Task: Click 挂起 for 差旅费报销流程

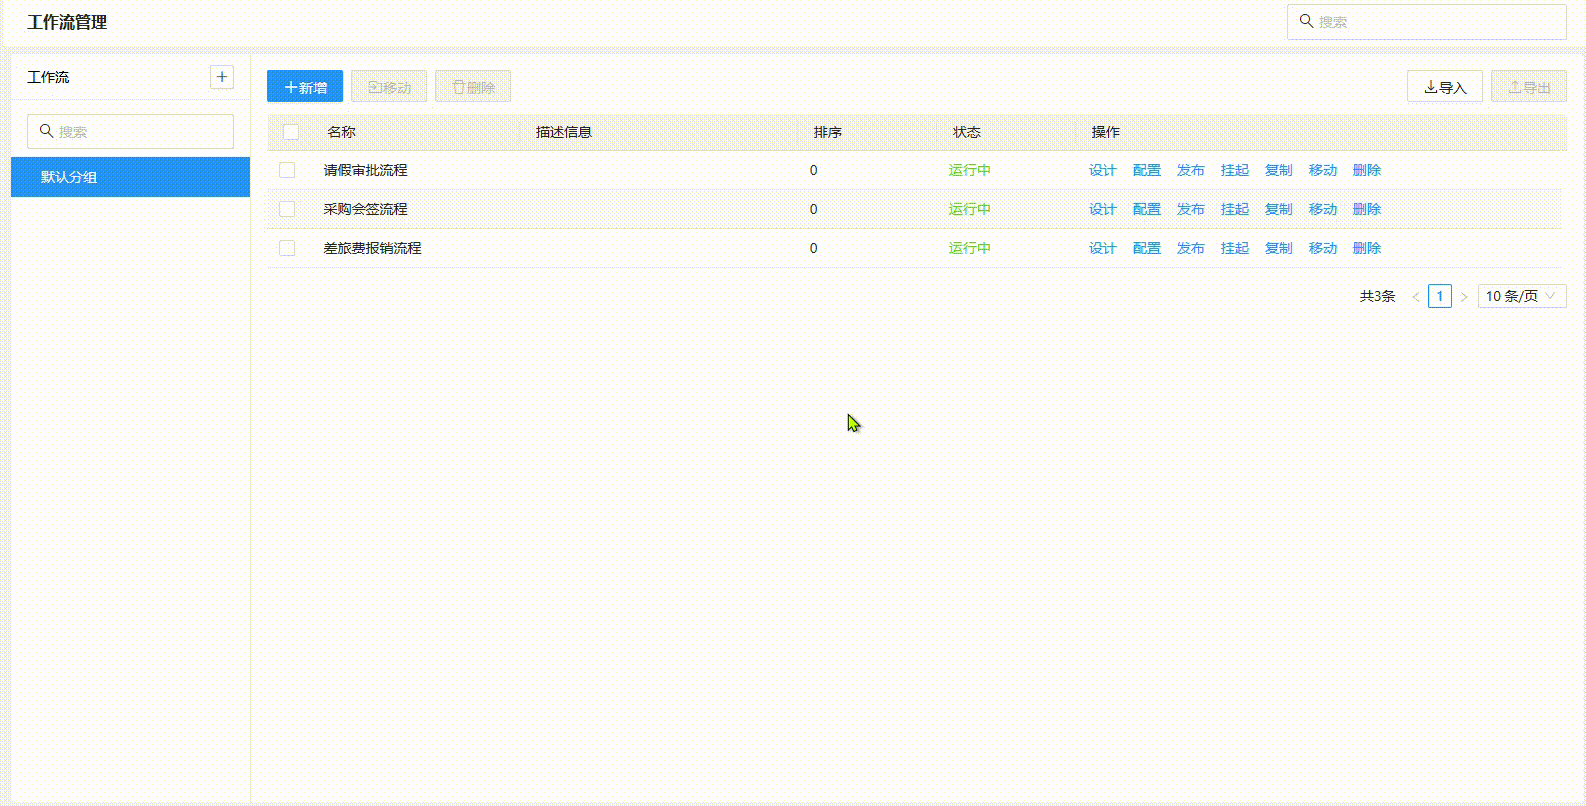Action: coord(1234,248)
